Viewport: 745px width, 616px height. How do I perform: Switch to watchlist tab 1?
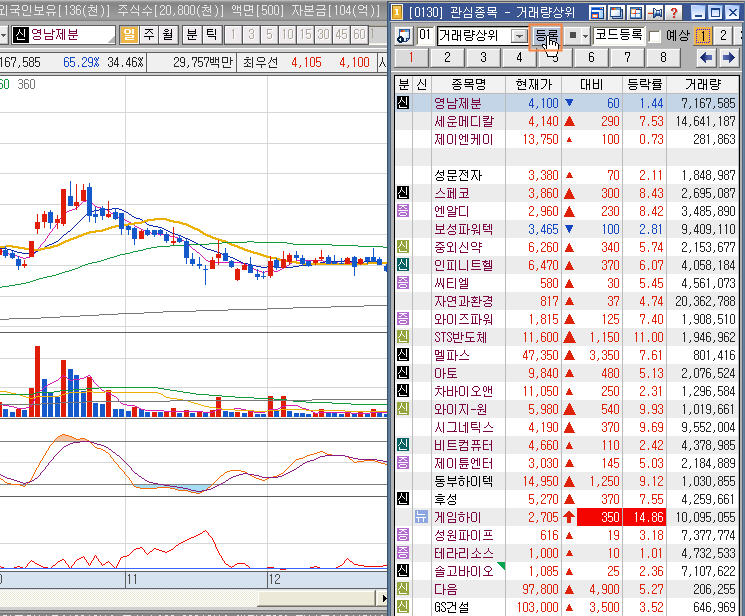click(x=411, y=58)
